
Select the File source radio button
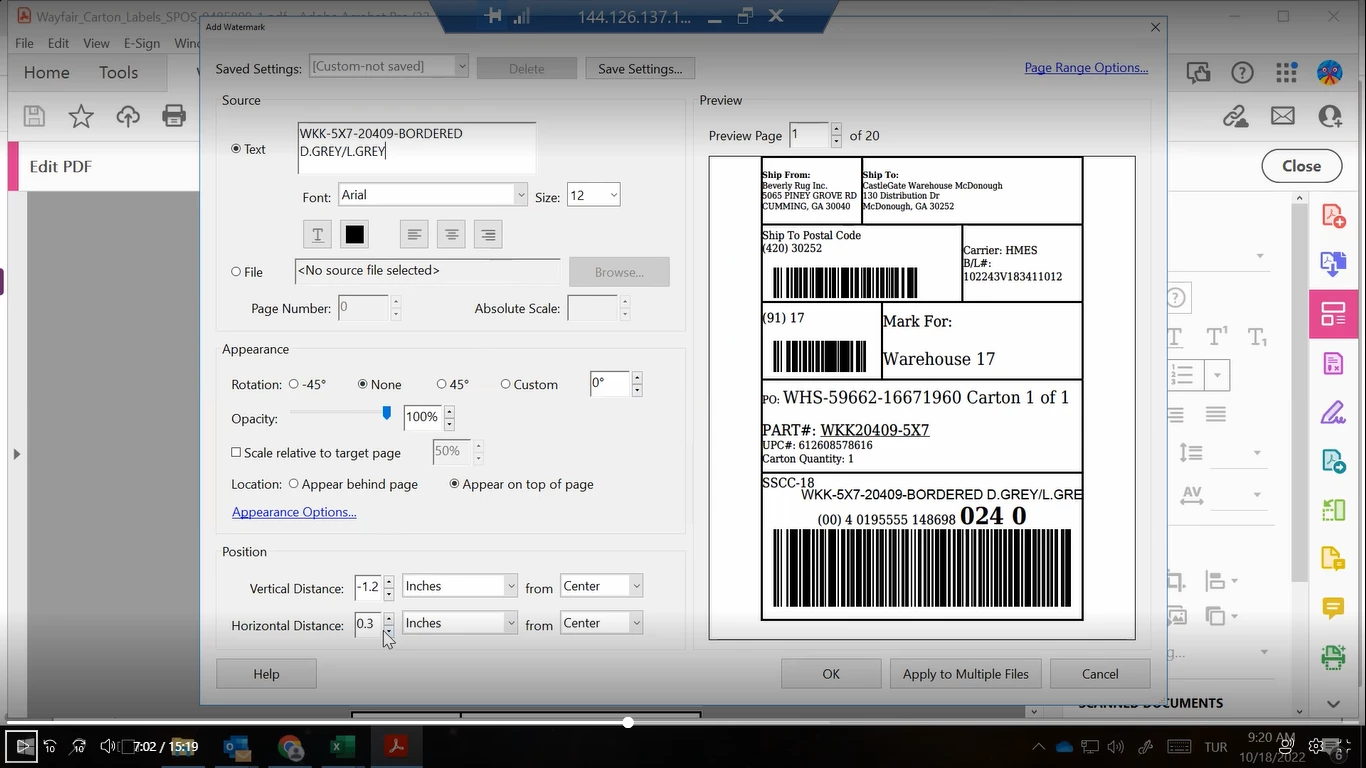pos(236,271)
